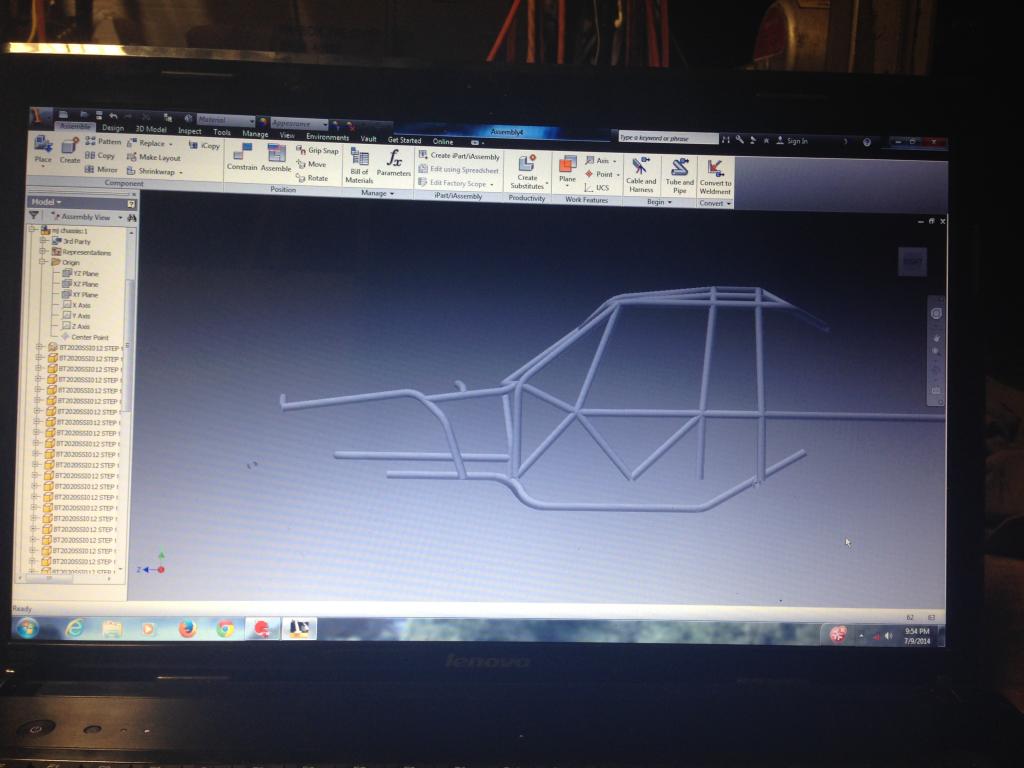The height and width of the screenshot is (768, 1024).
Task: Expand the Manage panel dropdown
Action: point(377,193)
